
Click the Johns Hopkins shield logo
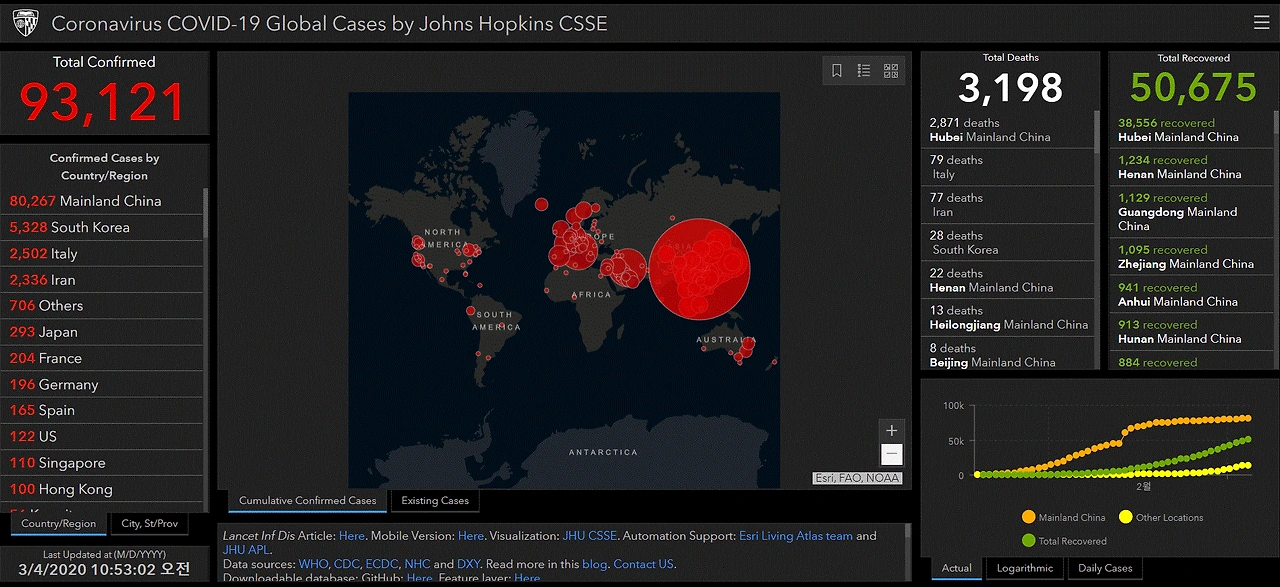[x=25, y=22]
